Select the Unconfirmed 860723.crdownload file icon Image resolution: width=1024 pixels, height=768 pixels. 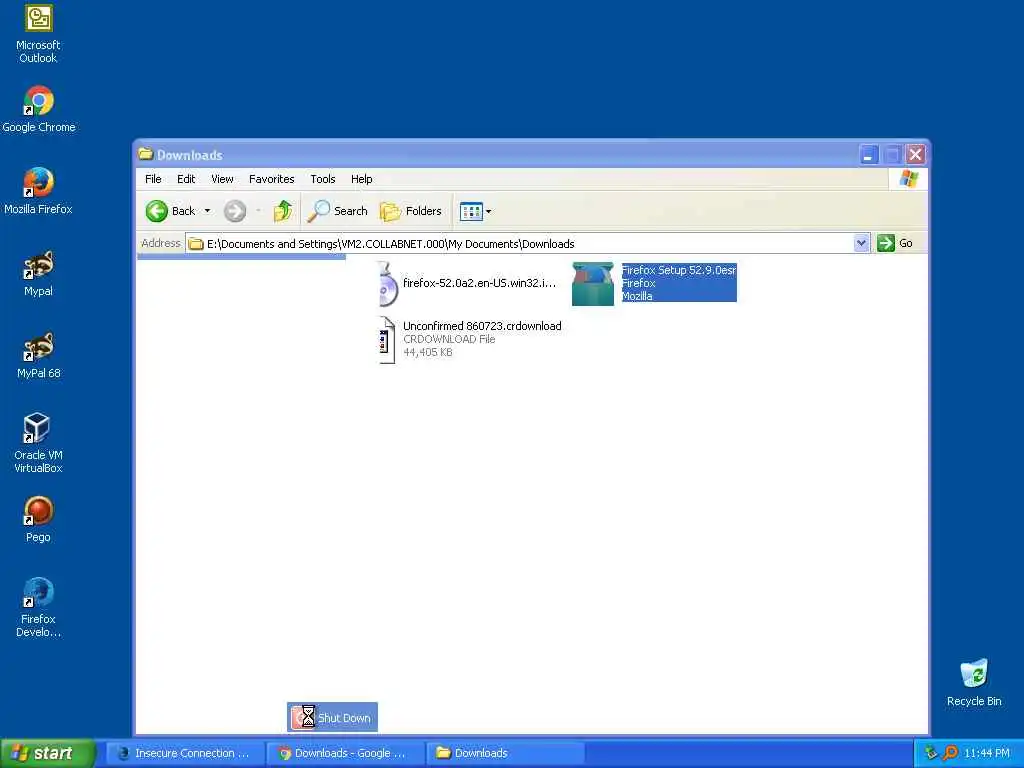coord(387,340)
